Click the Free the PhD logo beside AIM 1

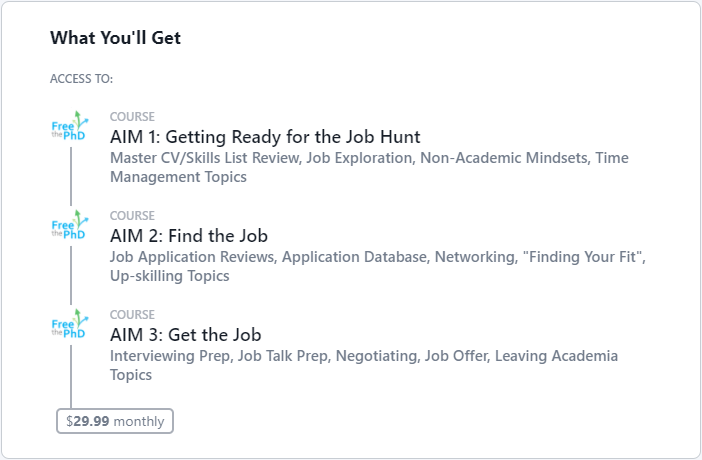70,126
